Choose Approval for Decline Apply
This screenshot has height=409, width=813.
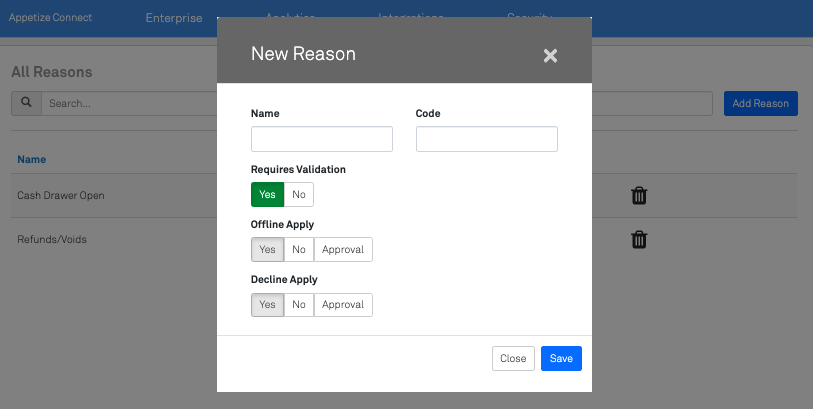pos(343,304)
